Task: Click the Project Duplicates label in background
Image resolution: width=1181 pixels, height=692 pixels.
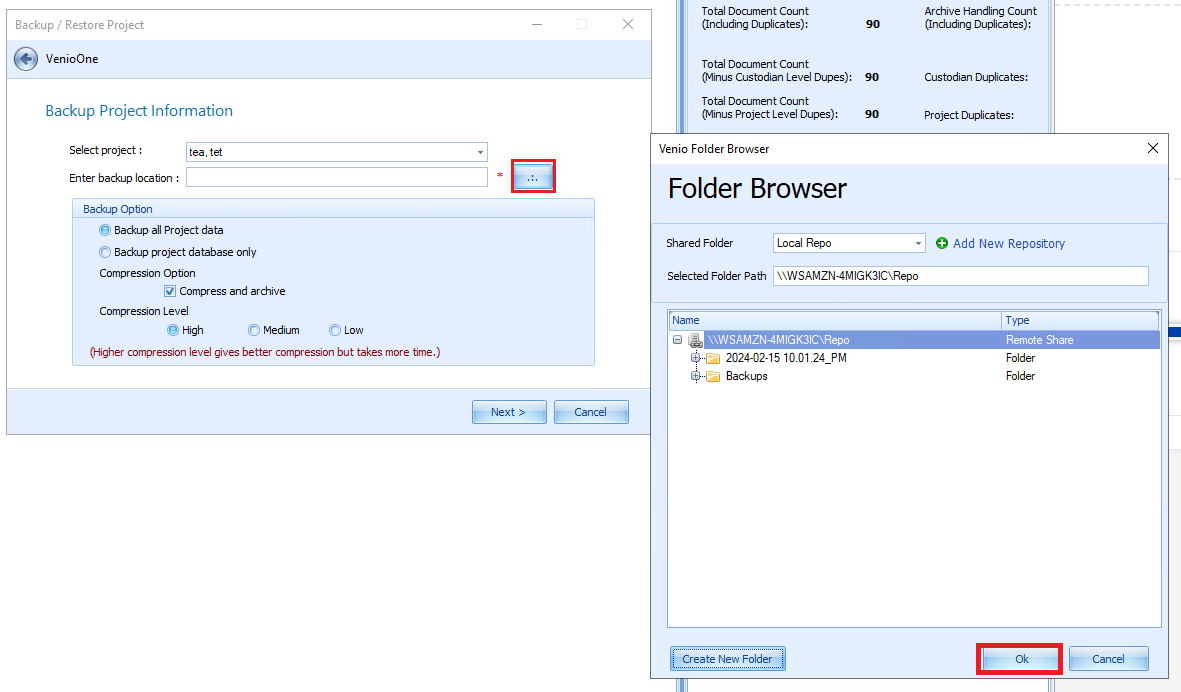Action: [x=969, y=115]
